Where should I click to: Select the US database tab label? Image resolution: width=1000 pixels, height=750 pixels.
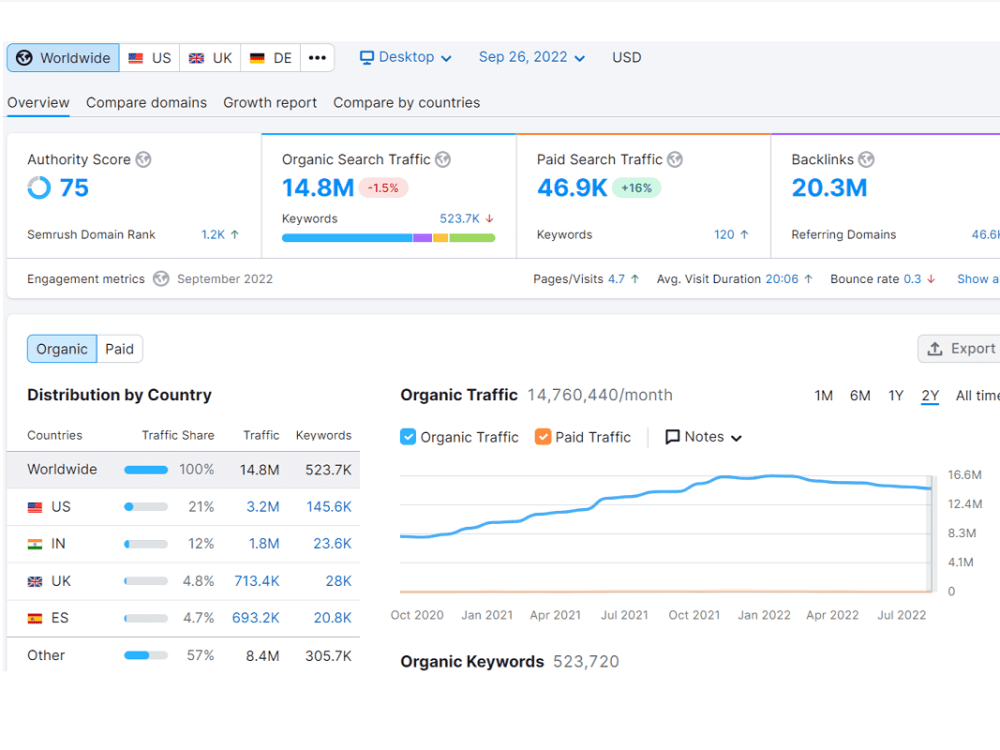pyautogui.click(x=161, y=58)
